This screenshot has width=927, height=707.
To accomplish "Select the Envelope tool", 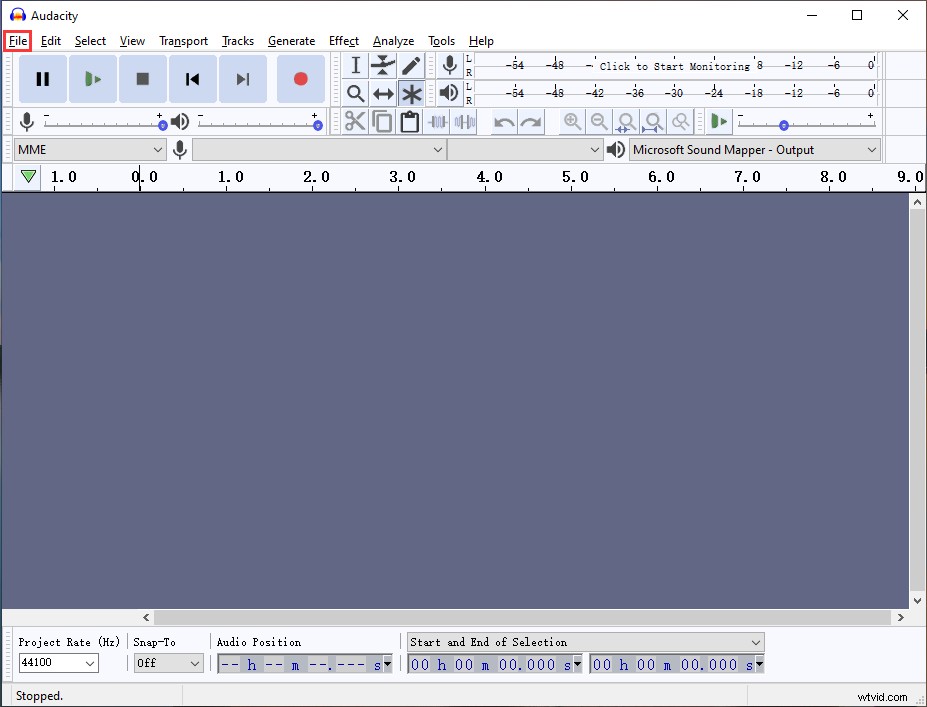I will 383,65.
